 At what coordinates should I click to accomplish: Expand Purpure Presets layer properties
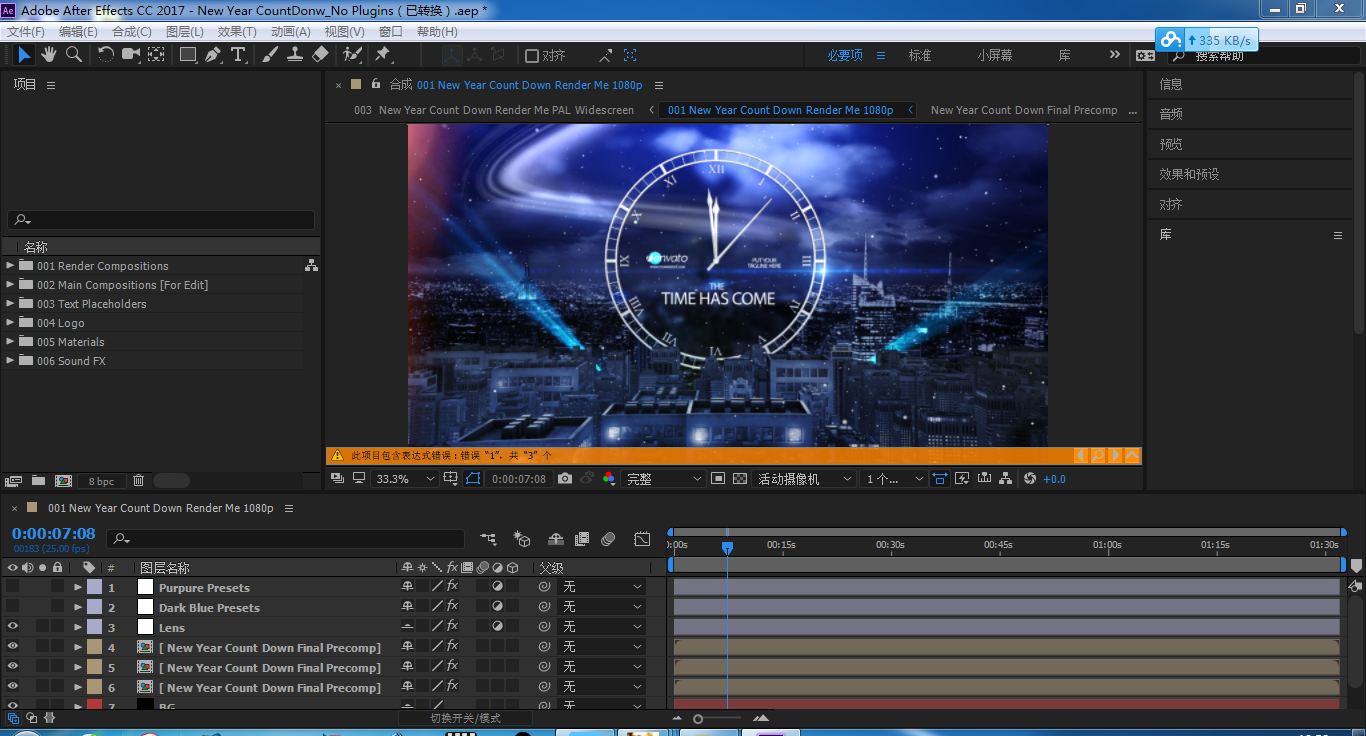pos(78,587)
